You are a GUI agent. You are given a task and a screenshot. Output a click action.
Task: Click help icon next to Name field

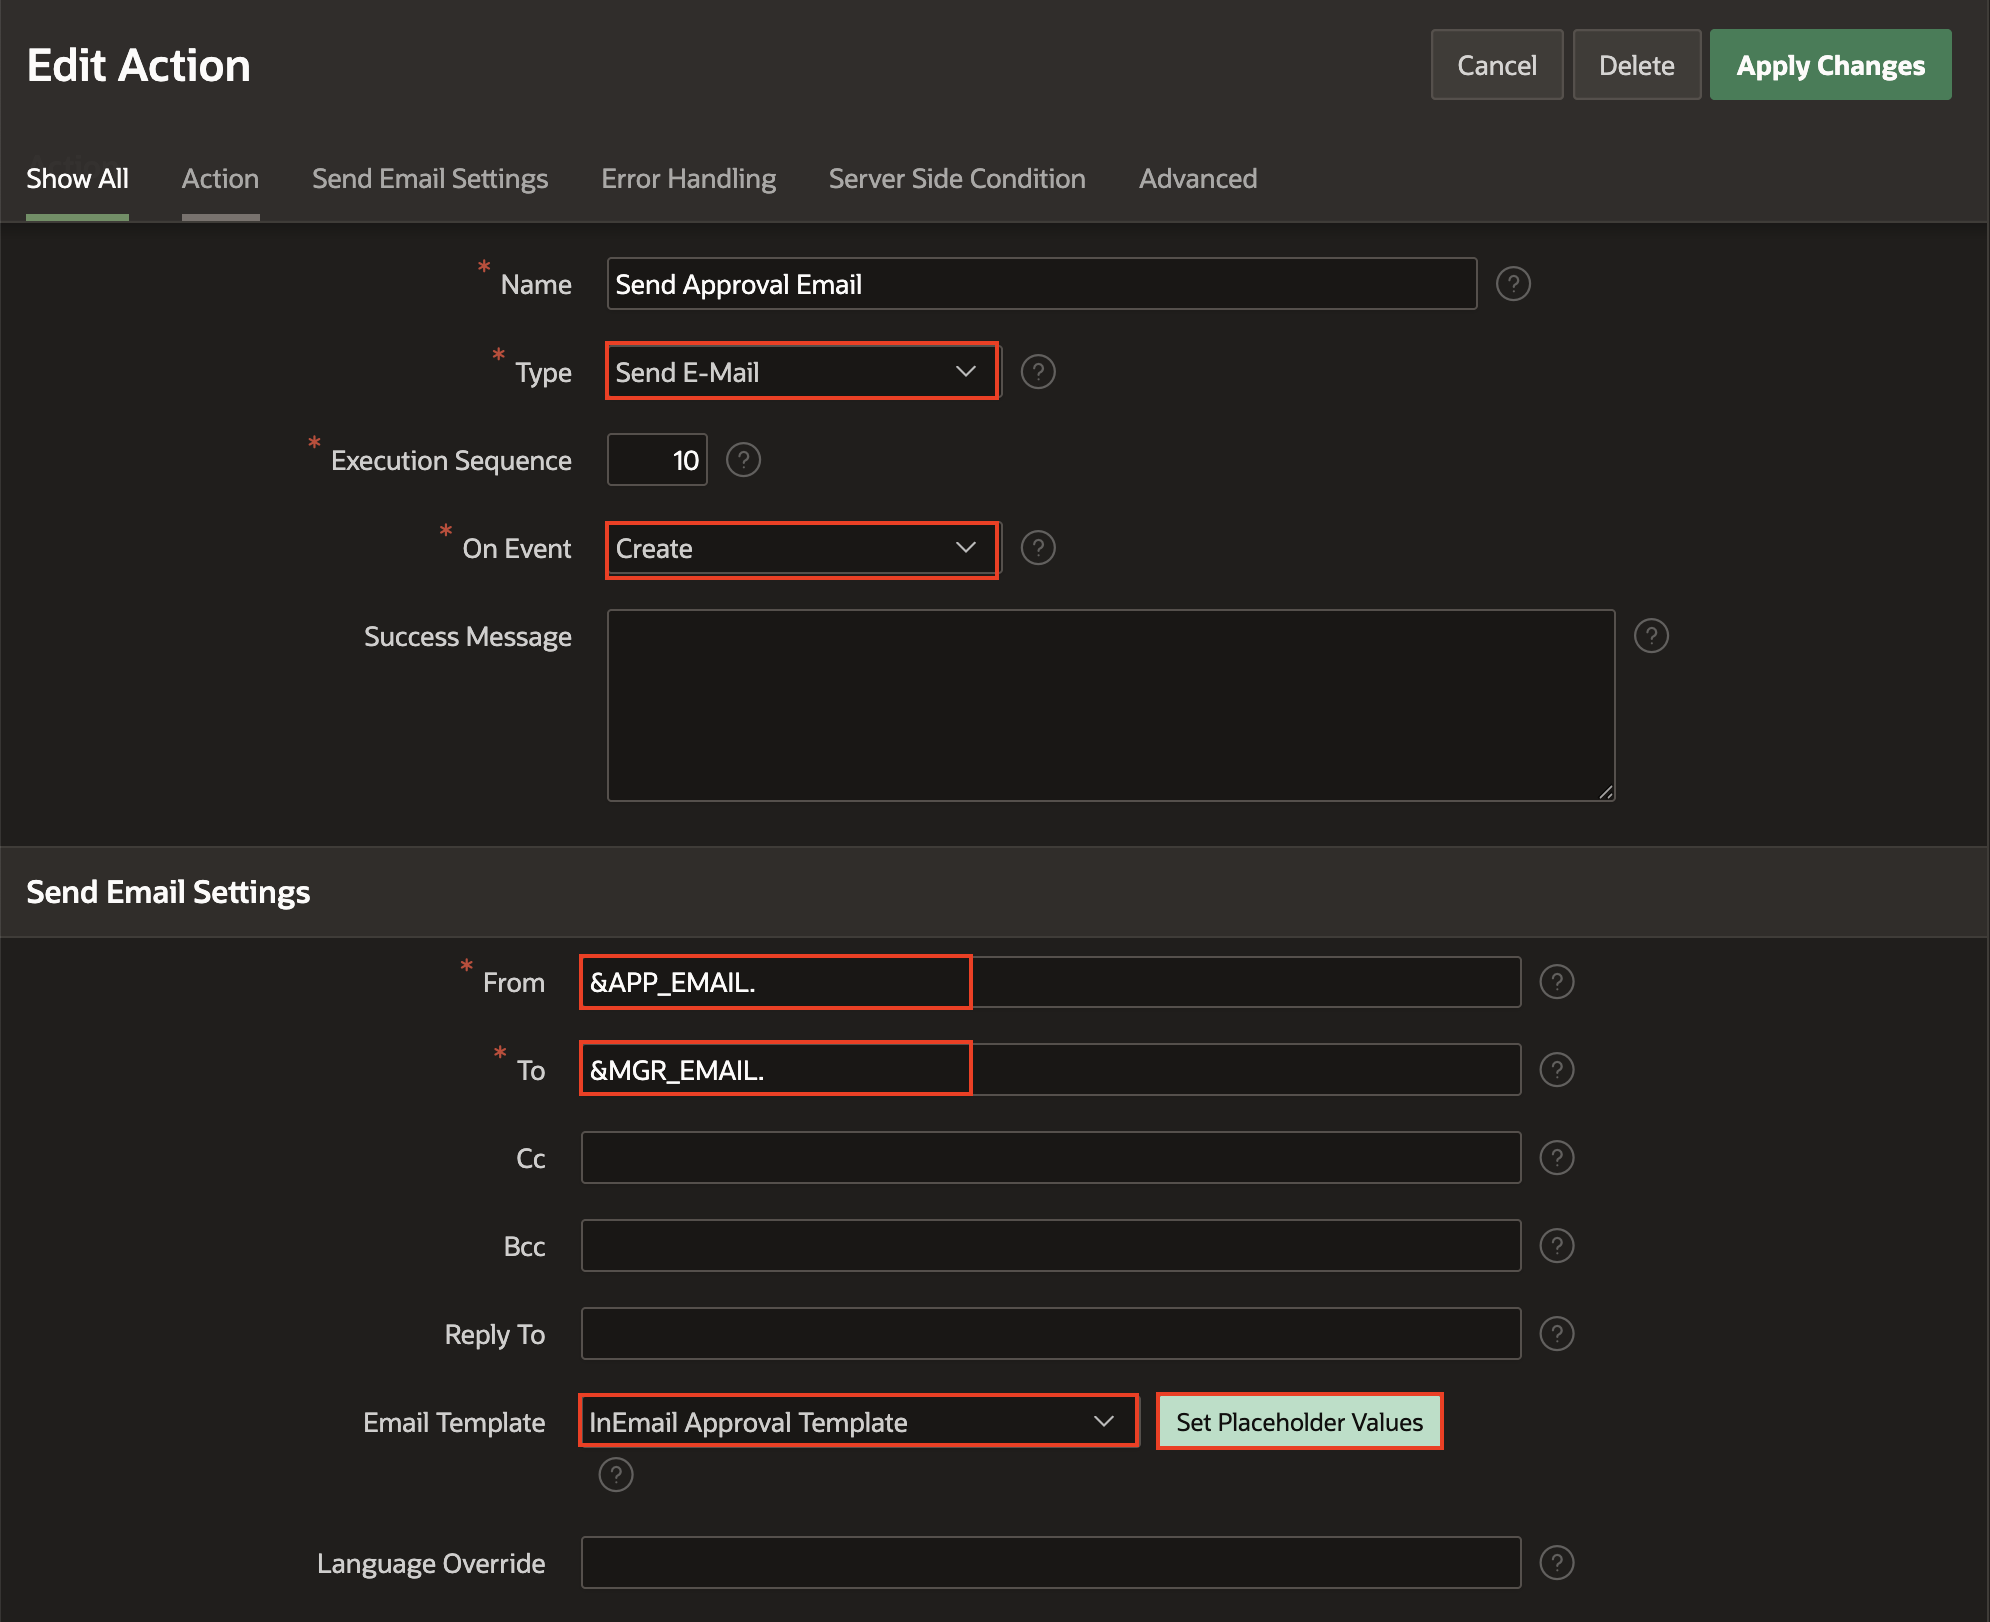[1513, 284]
